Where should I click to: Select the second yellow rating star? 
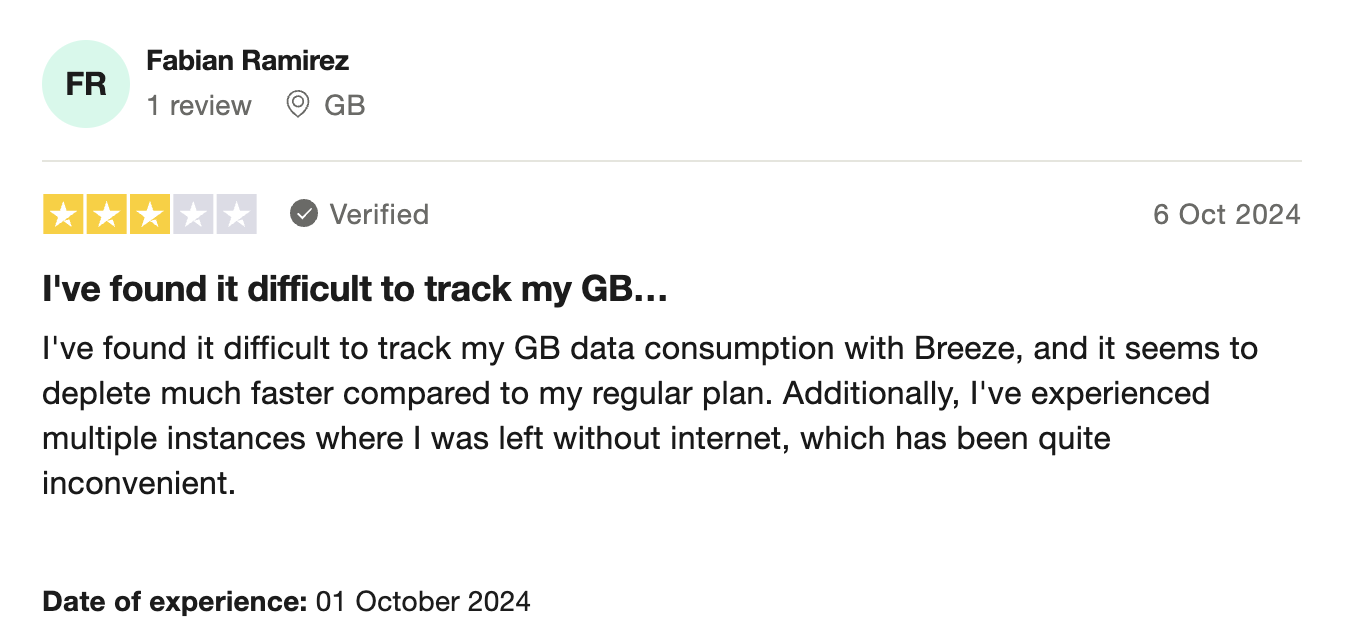click(x=106, y=215)
